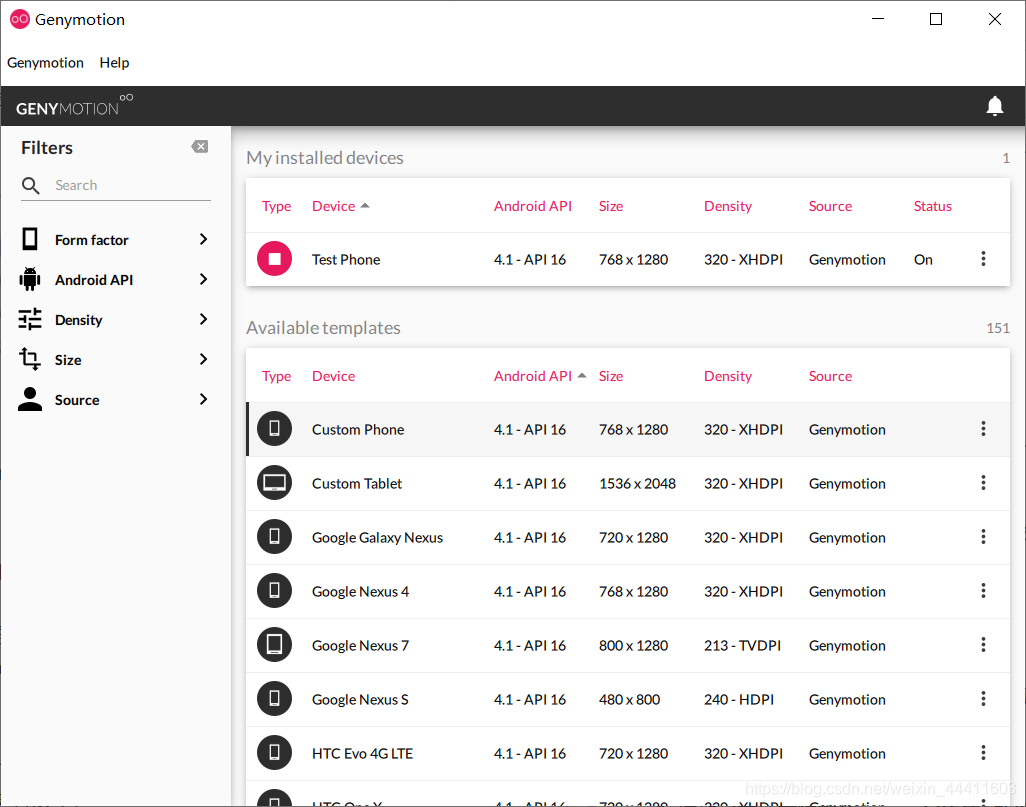1026x807 pixels.
Task: Clear filters with the backspace icon
Action: coord(200,147)
